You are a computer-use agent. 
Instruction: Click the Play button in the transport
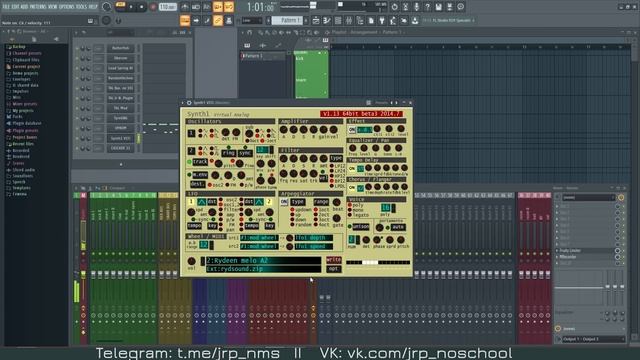131,7
